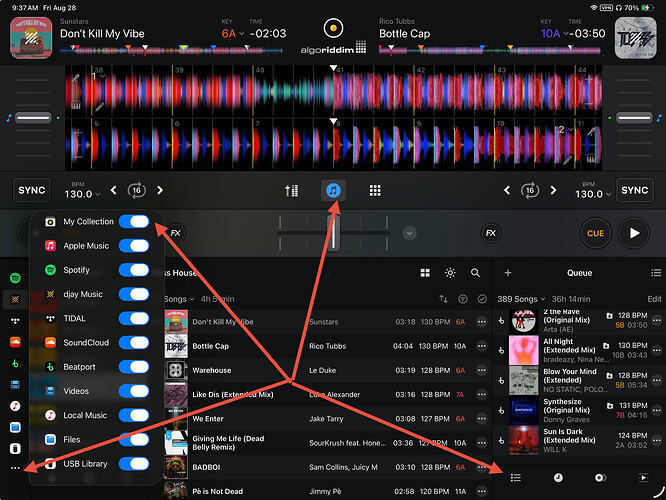Open queue tab list icon at bottom
The height and width of the screenshot is (500, 666).
point(516,478)
